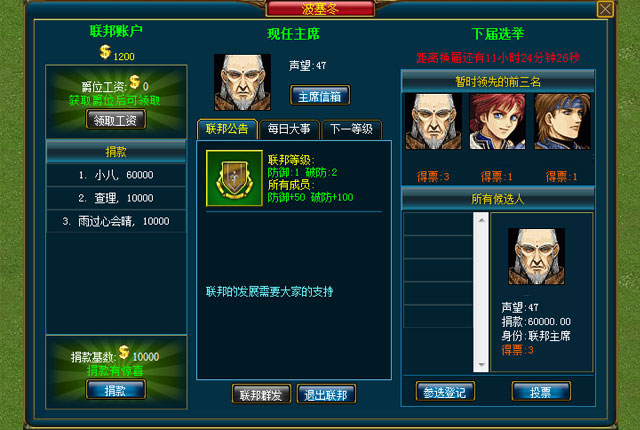The width and height of the screenshot is (640, 430).
Task: Open the 下一等级 tab
Action: (x=351, y=129)
